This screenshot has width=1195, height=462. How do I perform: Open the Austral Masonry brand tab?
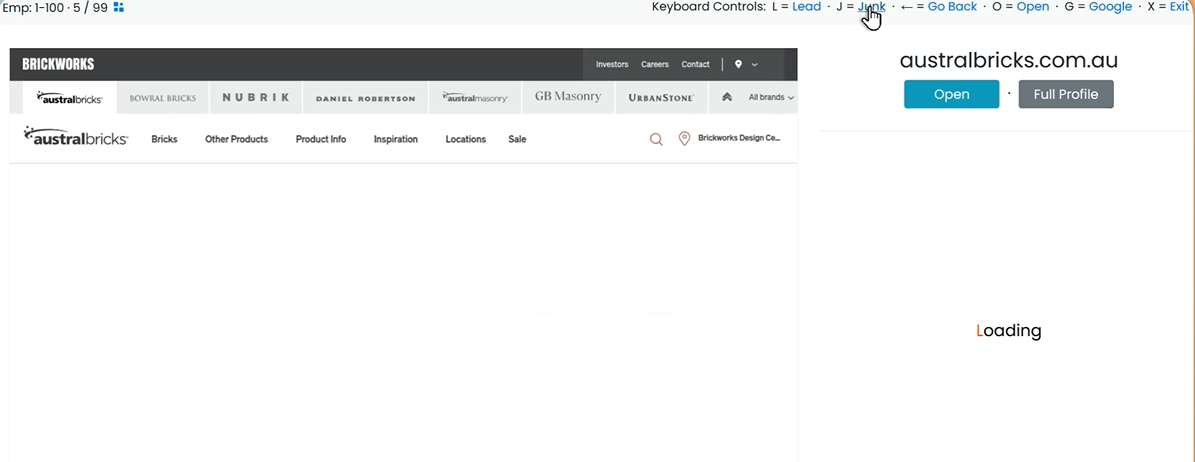(475, 98)
